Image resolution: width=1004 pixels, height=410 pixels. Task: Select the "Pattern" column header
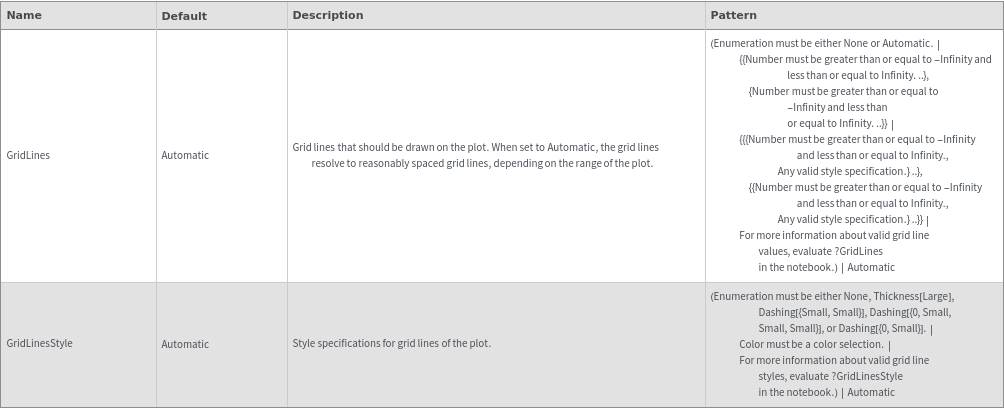pyautogui.click(x=733, y=15)
